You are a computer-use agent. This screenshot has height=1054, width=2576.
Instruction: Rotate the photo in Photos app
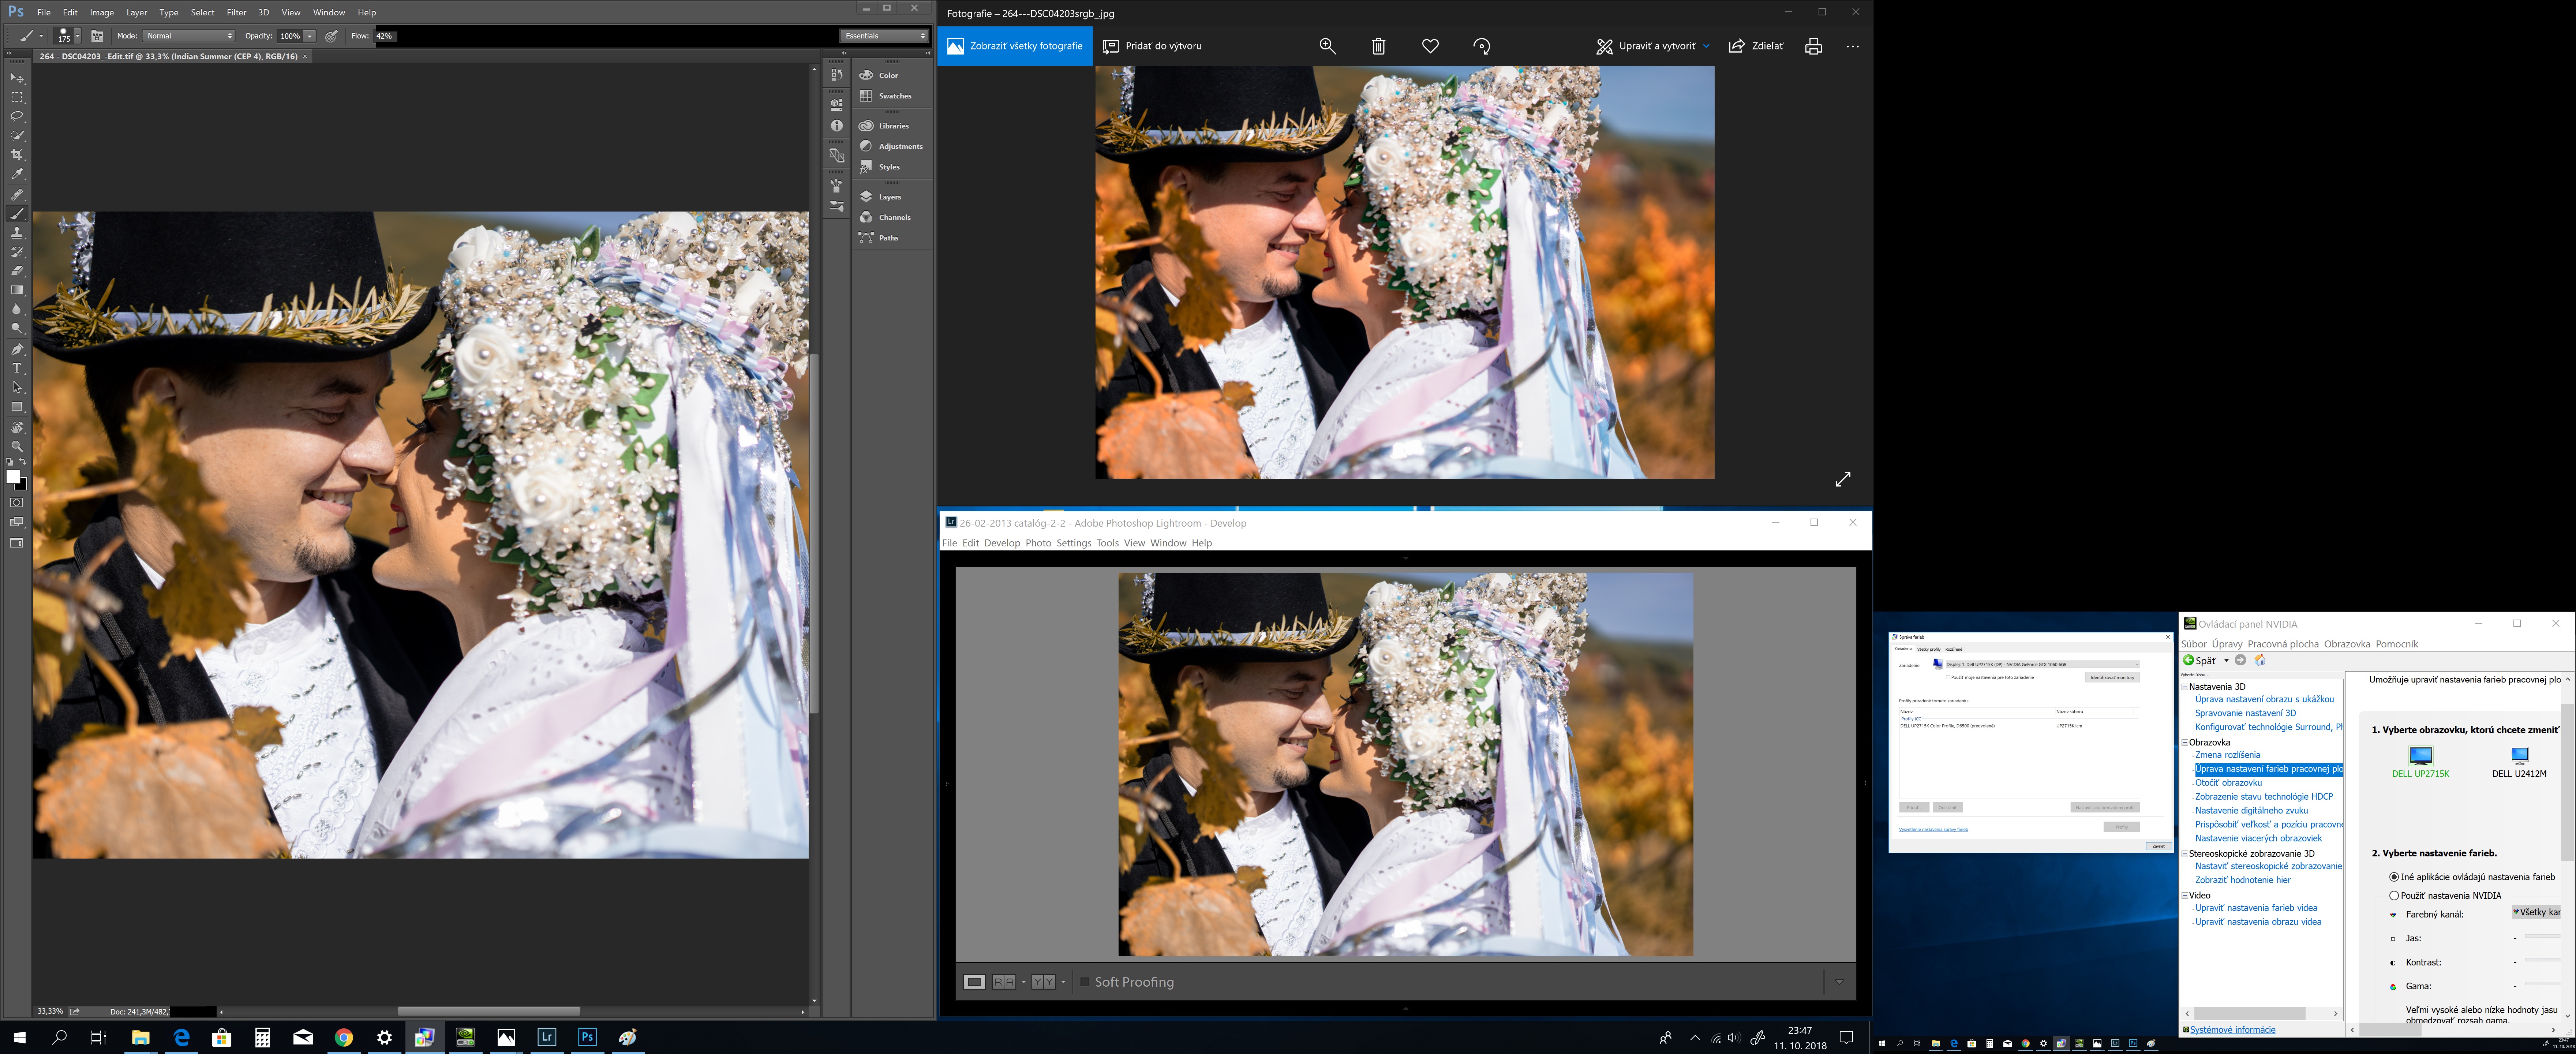[1482, 46]
